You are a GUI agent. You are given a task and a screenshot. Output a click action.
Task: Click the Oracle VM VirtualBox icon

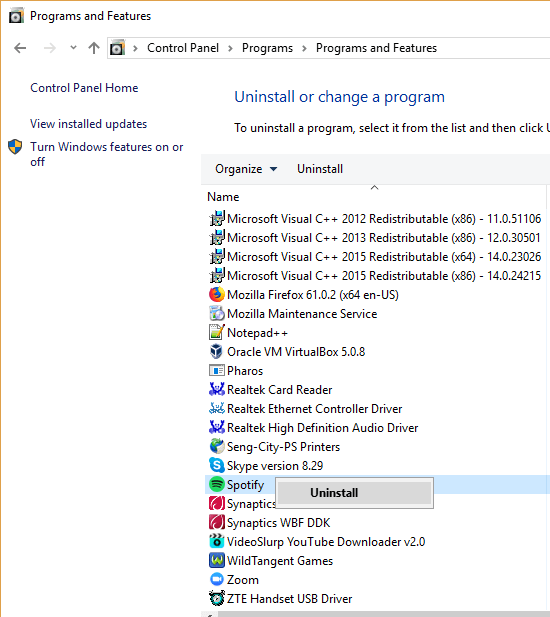tap(217, 351)
